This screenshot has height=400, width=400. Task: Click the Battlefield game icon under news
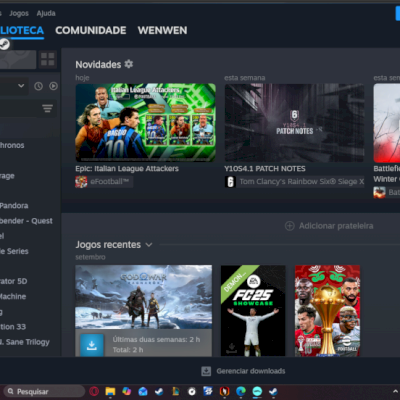pyautogui.click(x=379, y=192)
